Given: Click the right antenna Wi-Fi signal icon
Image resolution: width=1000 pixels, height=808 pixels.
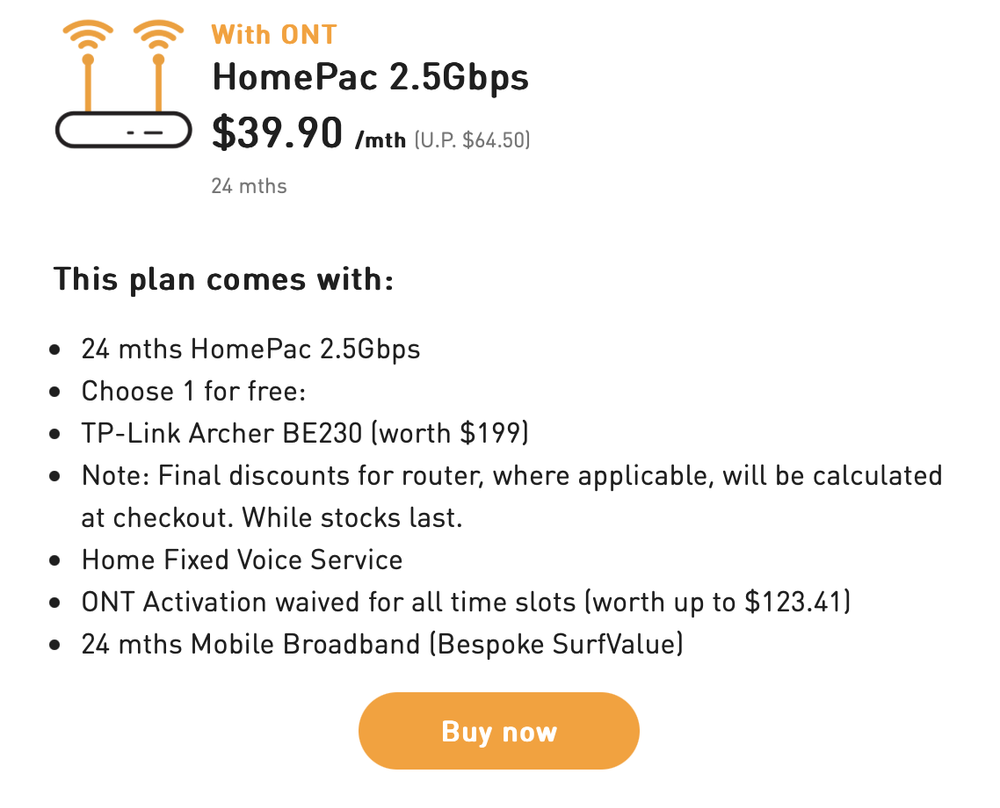Looking at the screenshot, I should [x=159, y=36].
